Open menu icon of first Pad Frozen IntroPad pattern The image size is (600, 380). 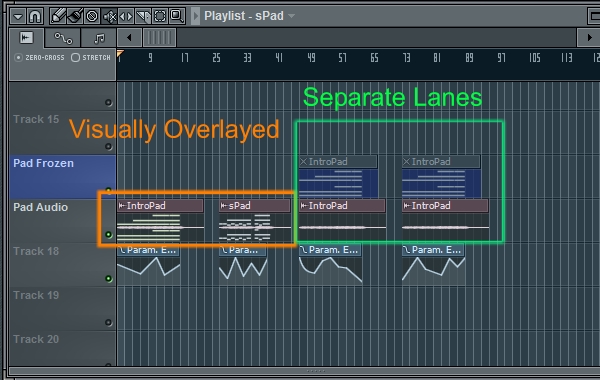click(303, 161)
